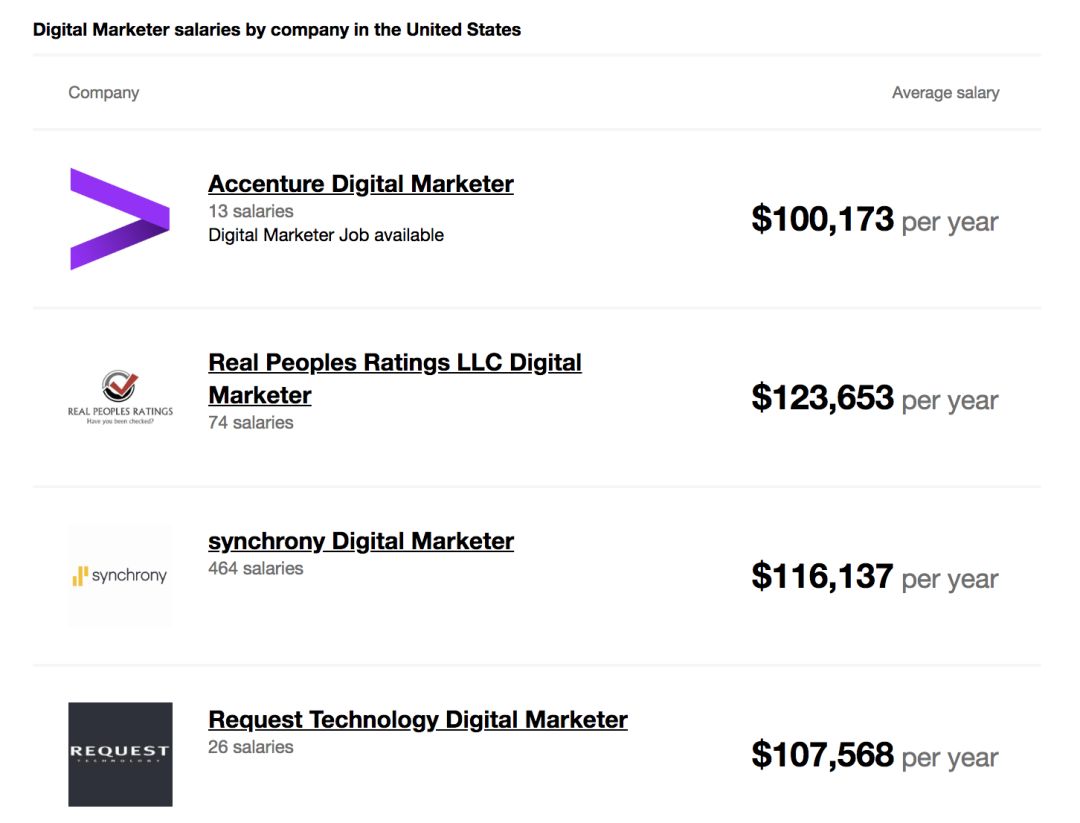This screenshot has width=1080, height=823.
Task: Open the synchrony Digital Marketer link
Action: 360,541
